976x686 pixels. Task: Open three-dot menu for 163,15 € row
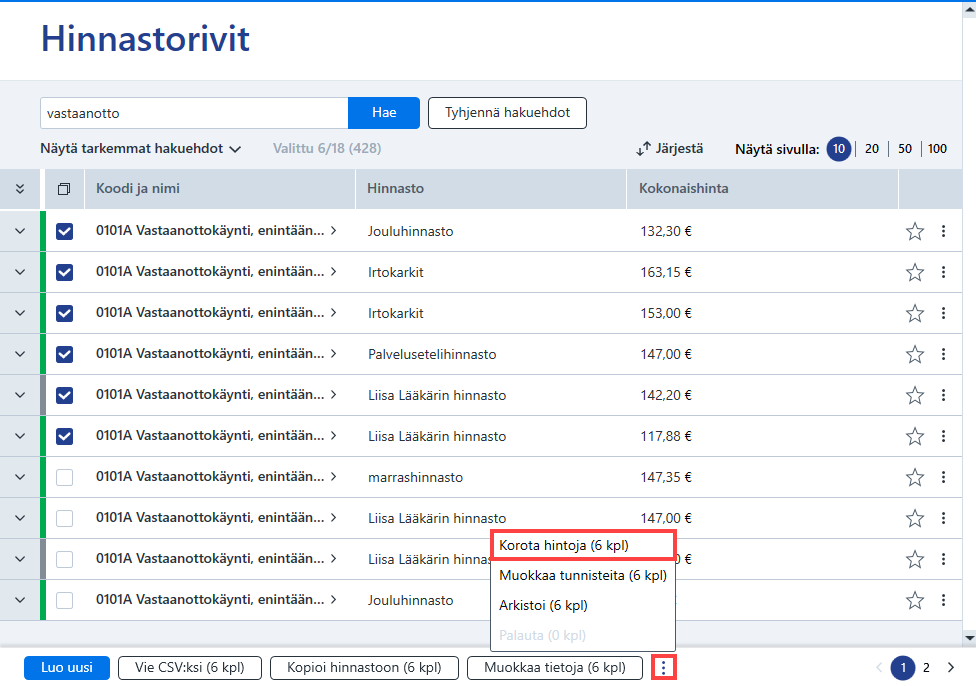(x=944, y=272)
